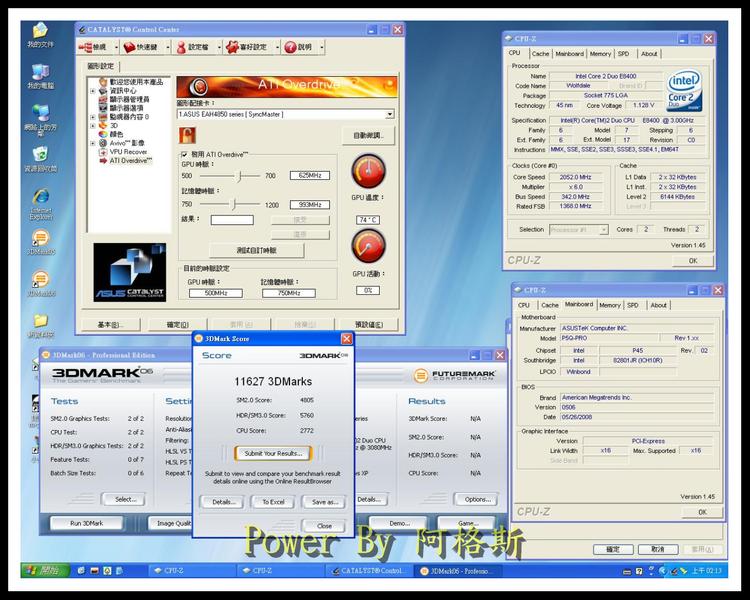Open the network places desktop icon
Viewport: 750px width, 600px height.
pyautogui.click(x=41, y=120)
